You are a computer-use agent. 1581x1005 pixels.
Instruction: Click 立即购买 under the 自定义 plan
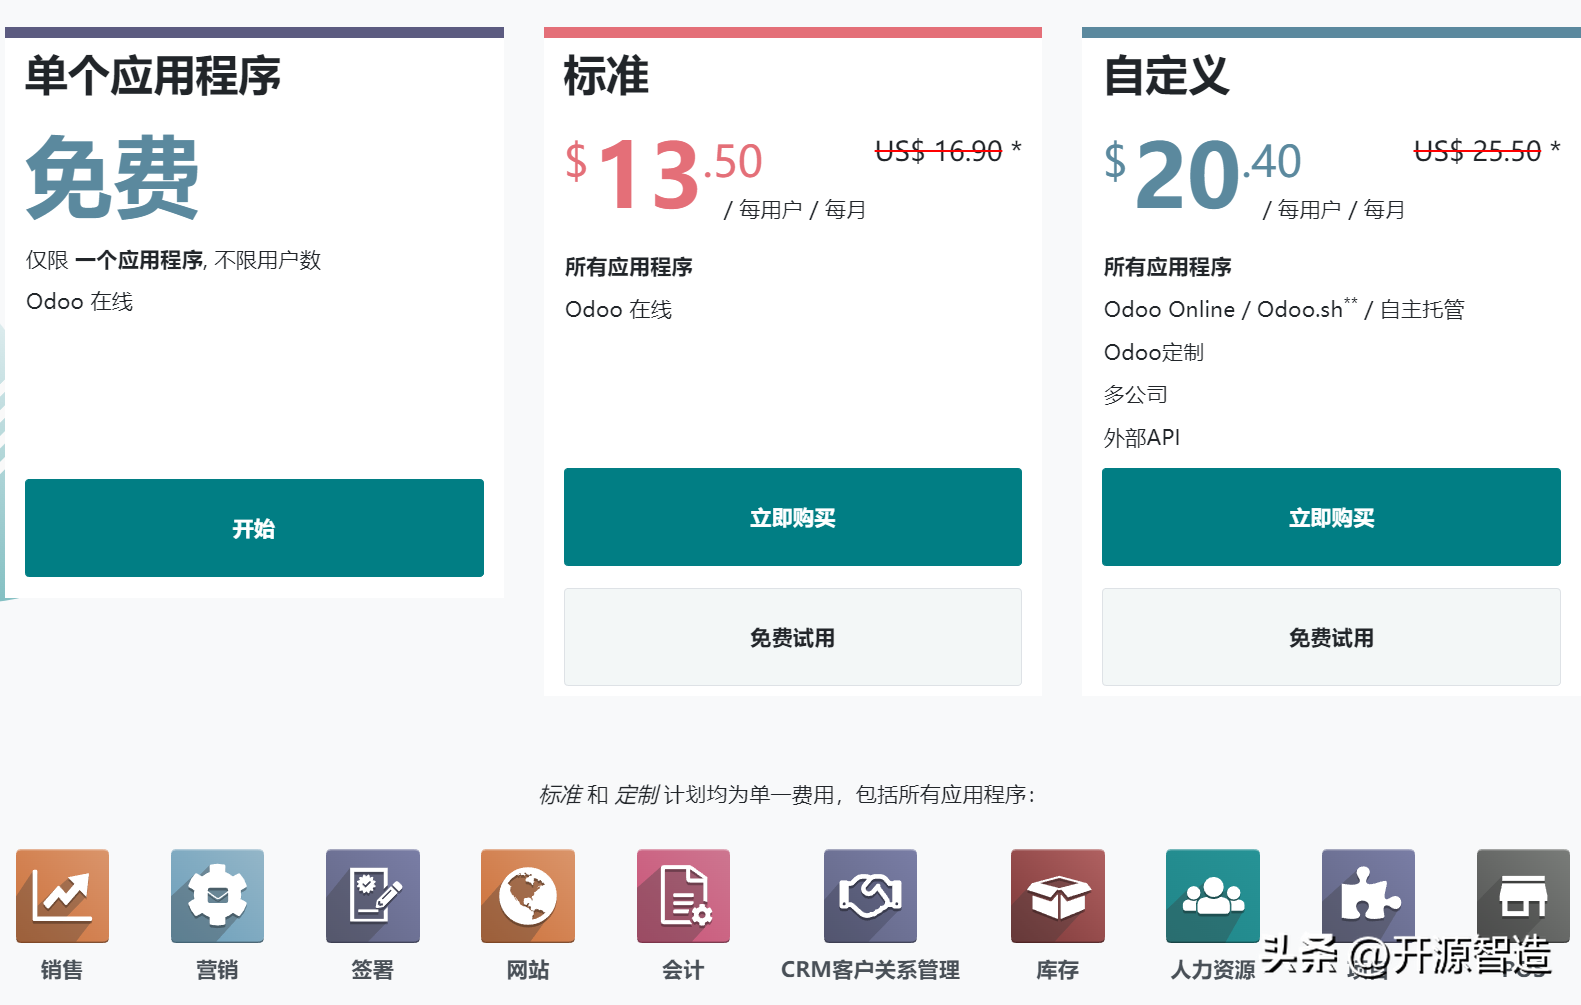point(1331,517)
